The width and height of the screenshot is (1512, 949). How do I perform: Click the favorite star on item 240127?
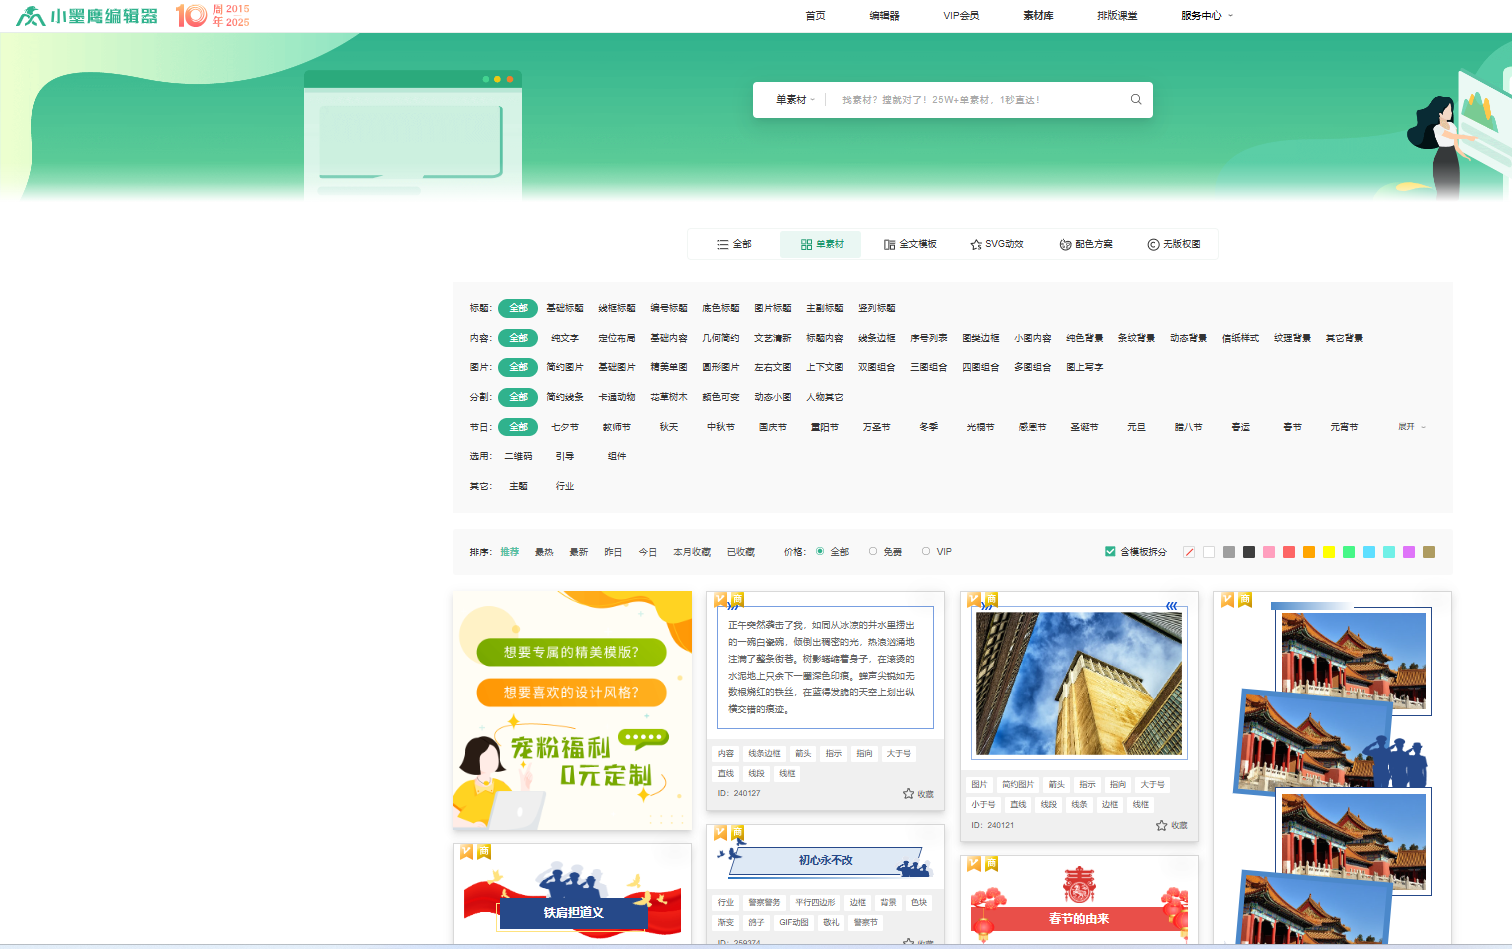pos(908,794)
